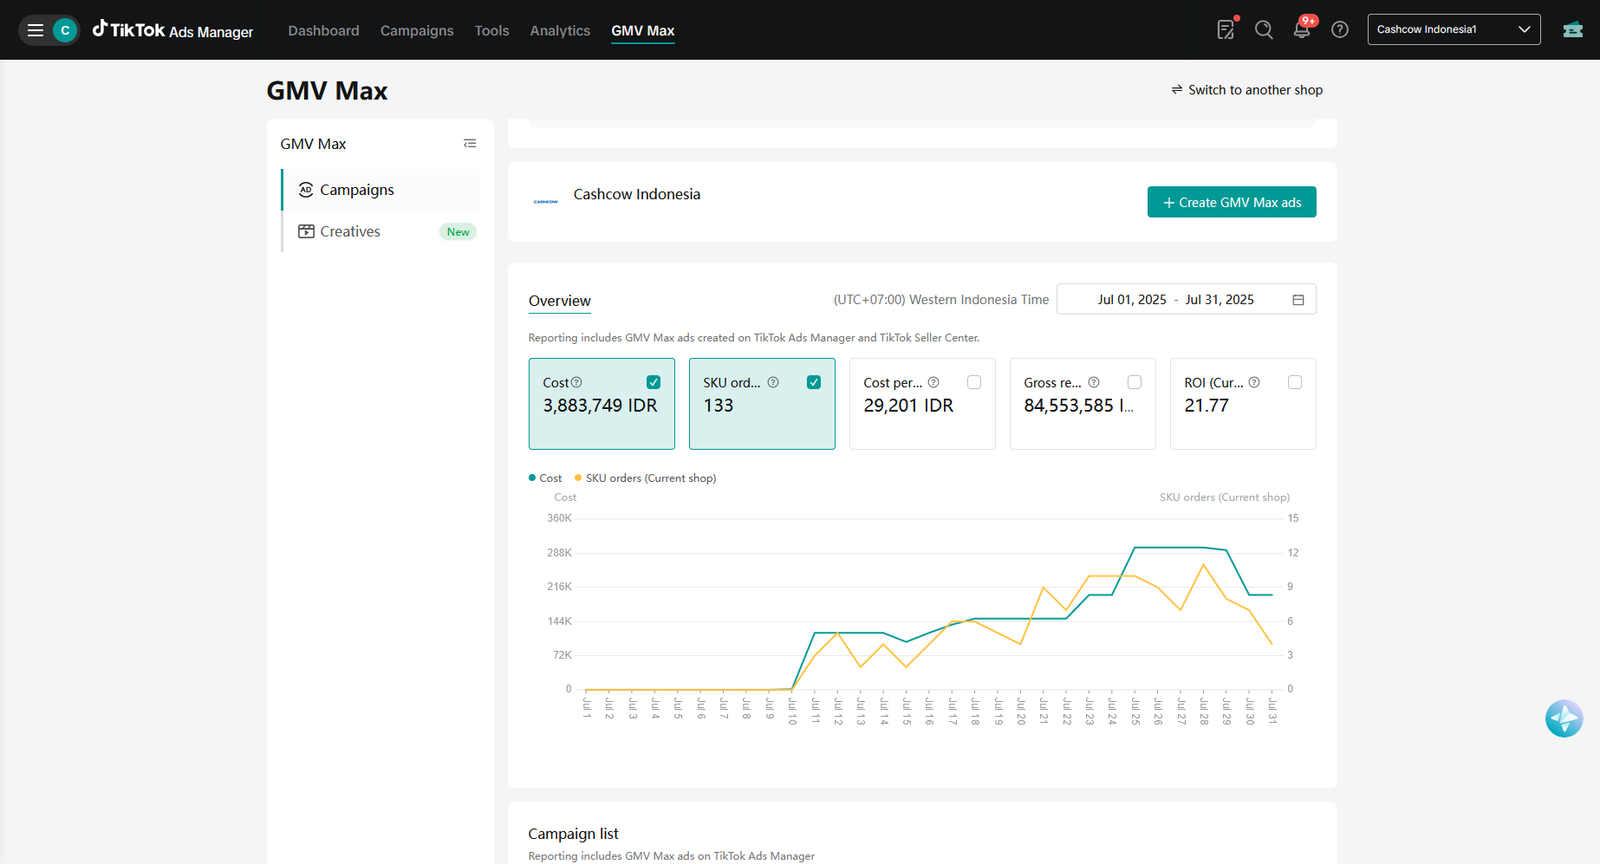Click the Cost info tooltip icon
Screen dimensions: 1600x864
point(576,382)
